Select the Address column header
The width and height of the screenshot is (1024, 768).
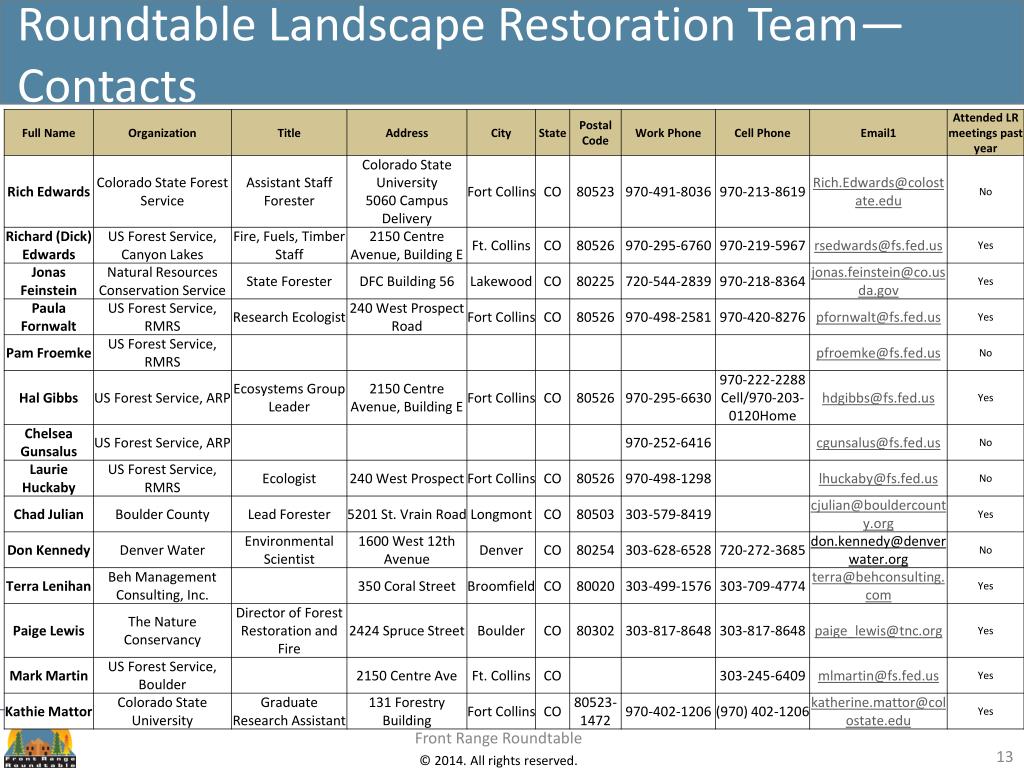click(406, 133)
